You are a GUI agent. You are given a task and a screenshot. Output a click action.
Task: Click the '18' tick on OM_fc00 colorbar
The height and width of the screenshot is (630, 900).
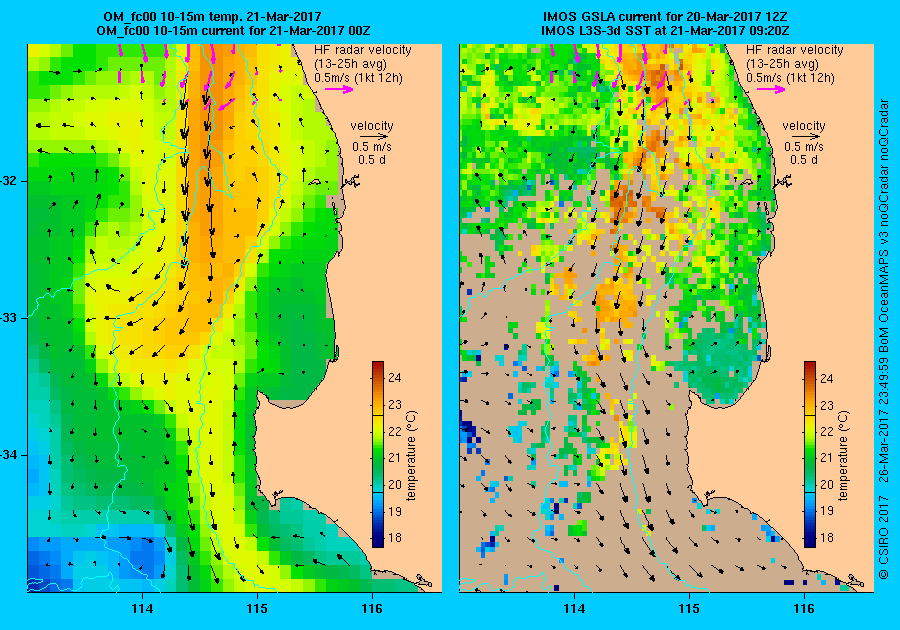pyautogui.click(x=395, y=538)
